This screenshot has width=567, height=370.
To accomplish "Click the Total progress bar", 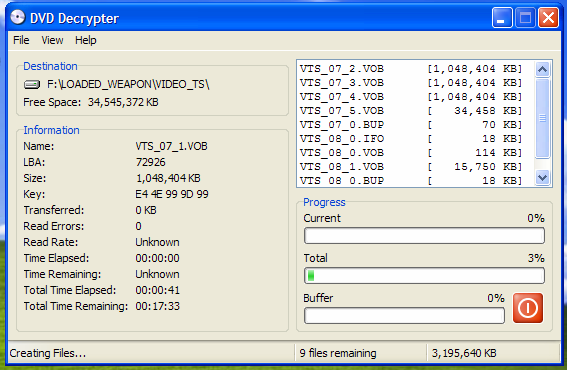I will tap(424, 276).
